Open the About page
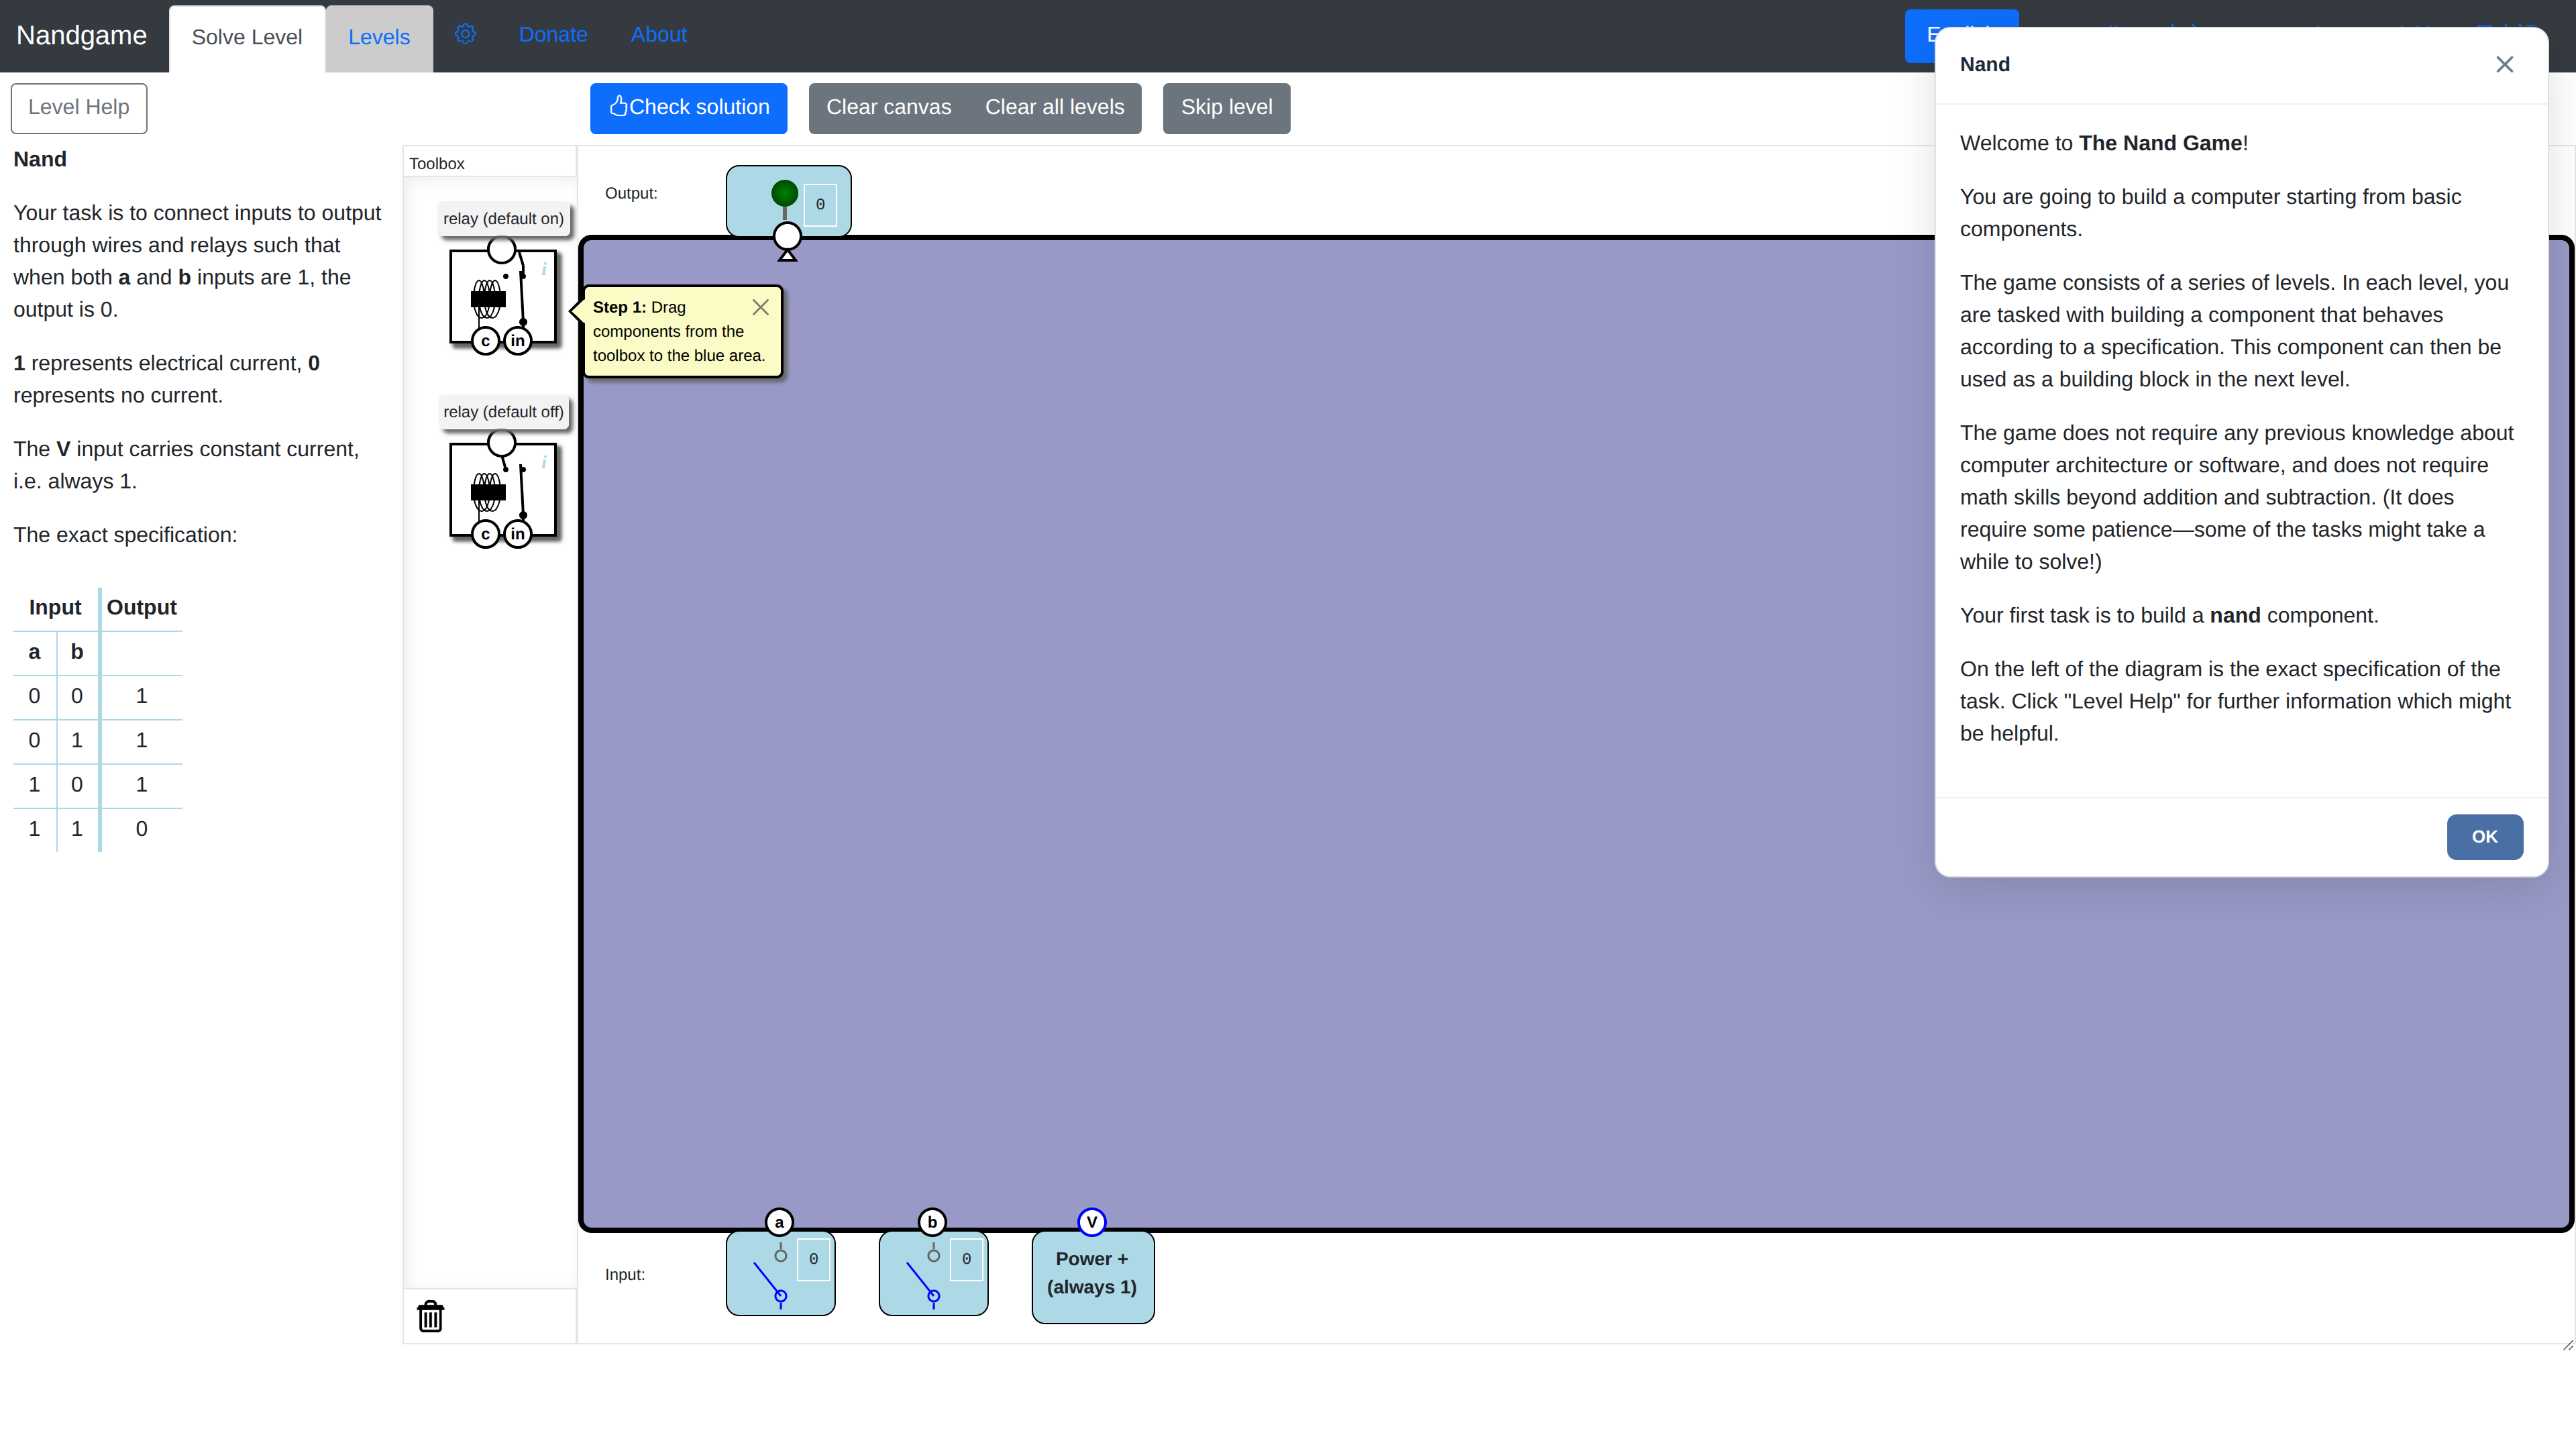This screenshot has height=1449, width=2576. coord(659,35)
